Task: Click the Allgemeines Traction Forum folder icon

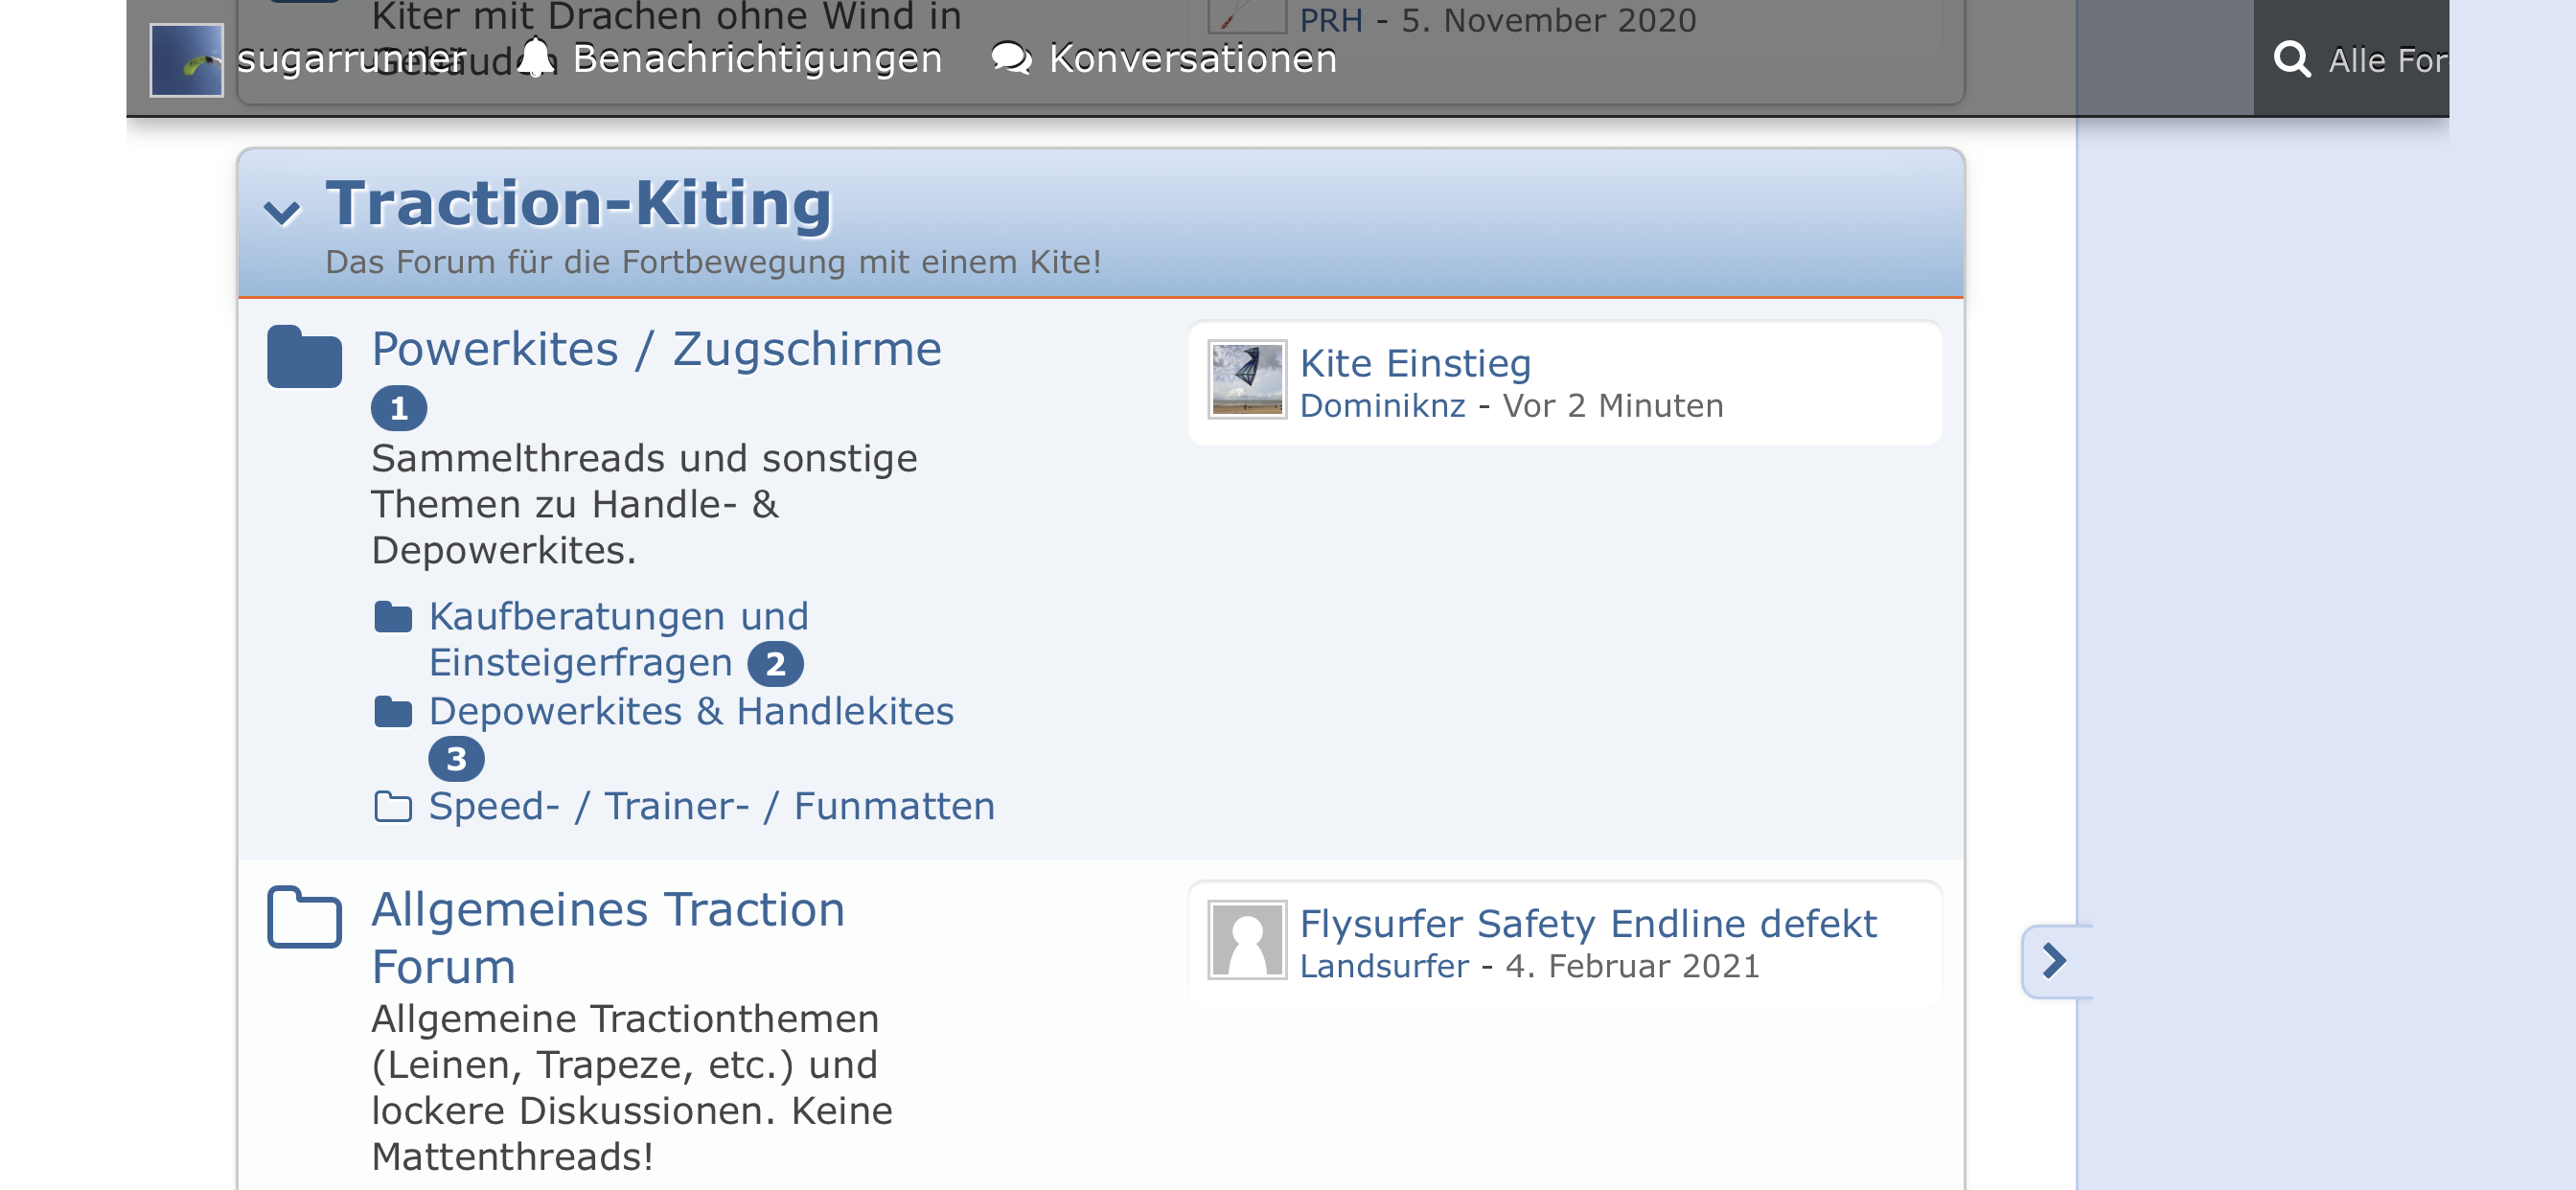Action: (x=304, y=916)
